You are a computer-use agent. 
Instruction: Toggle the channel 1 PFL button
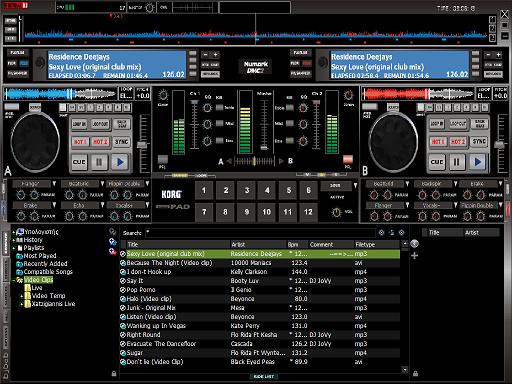pyautogui.click(x=163, y=159)
